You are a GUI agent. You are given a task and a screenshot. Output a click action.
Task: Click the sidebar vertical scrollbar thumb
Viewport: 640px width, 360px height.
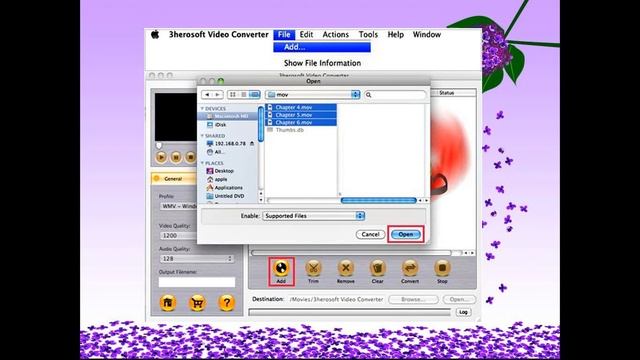tap(261, 124)
